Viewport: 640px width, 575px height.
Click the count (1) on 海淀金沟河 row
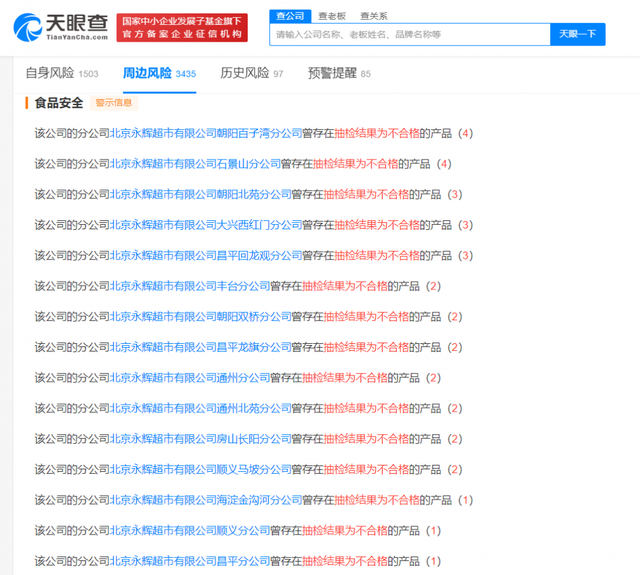[465, 500]
